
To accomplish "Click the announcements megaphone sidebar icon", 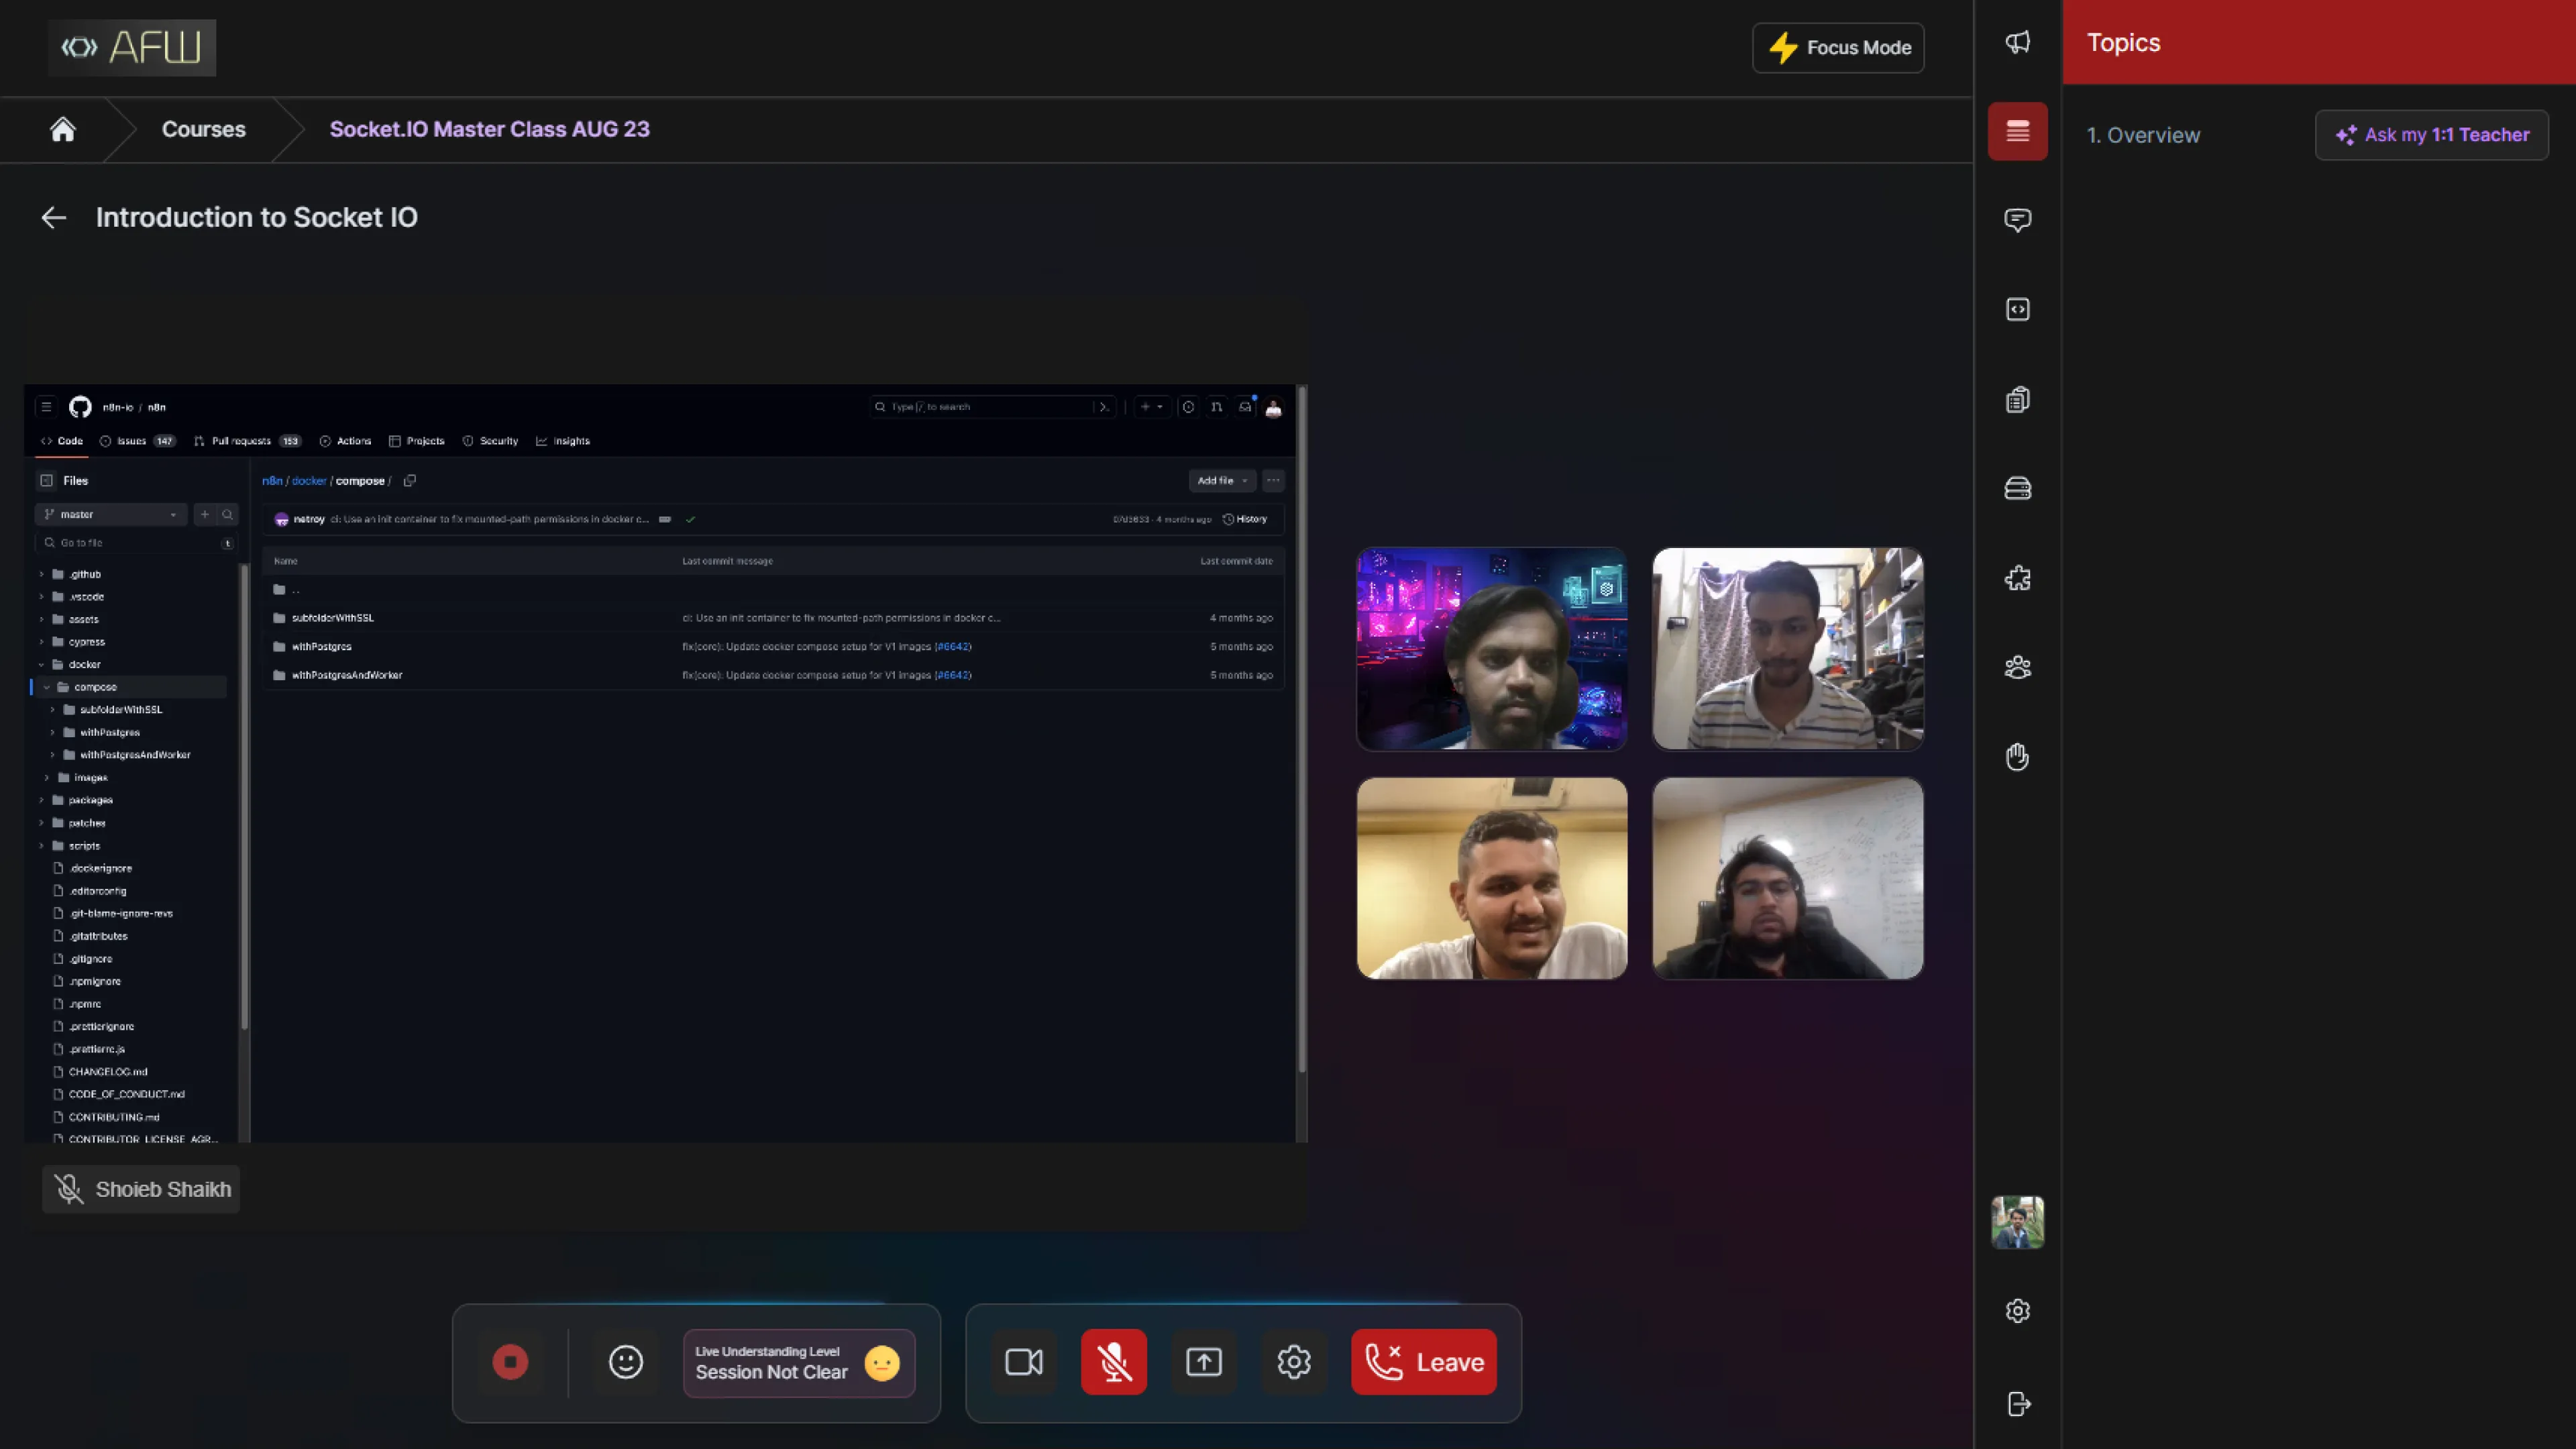I will pos(2017,42).
